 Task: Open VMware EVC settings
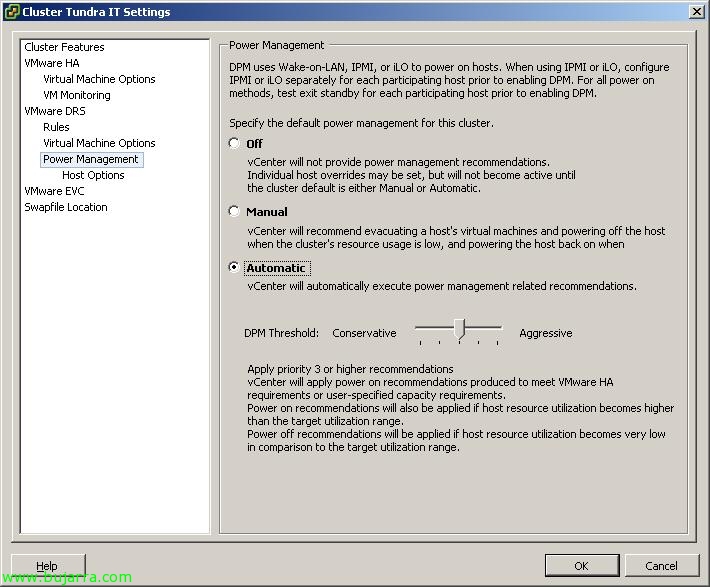54,191
